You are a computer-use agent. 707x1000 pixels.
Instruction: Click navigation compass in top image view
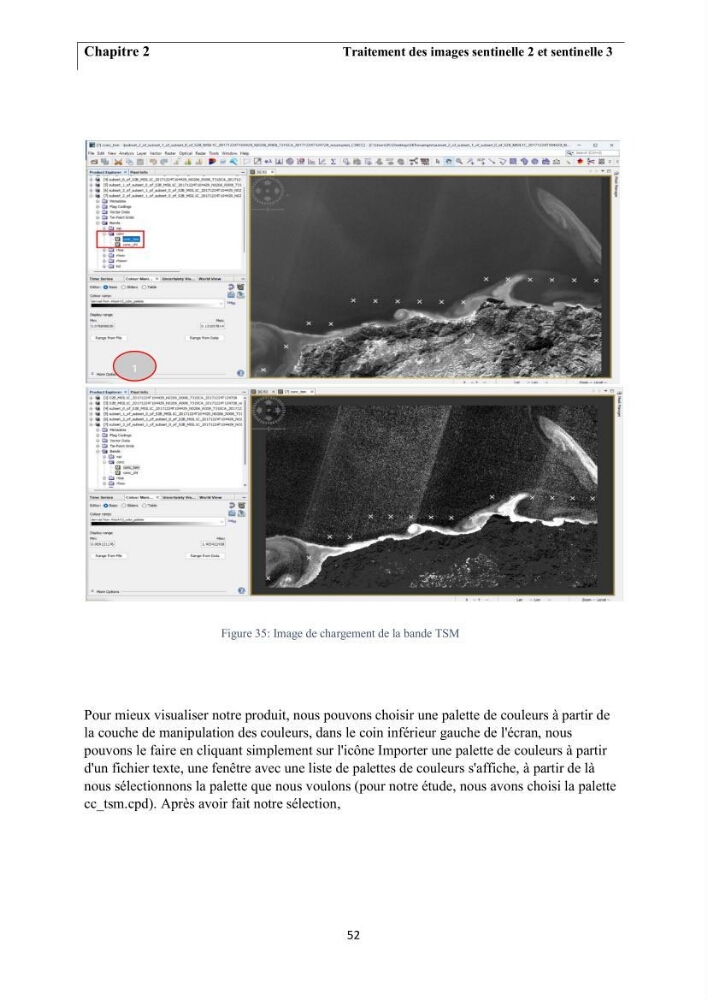(268, 191)
